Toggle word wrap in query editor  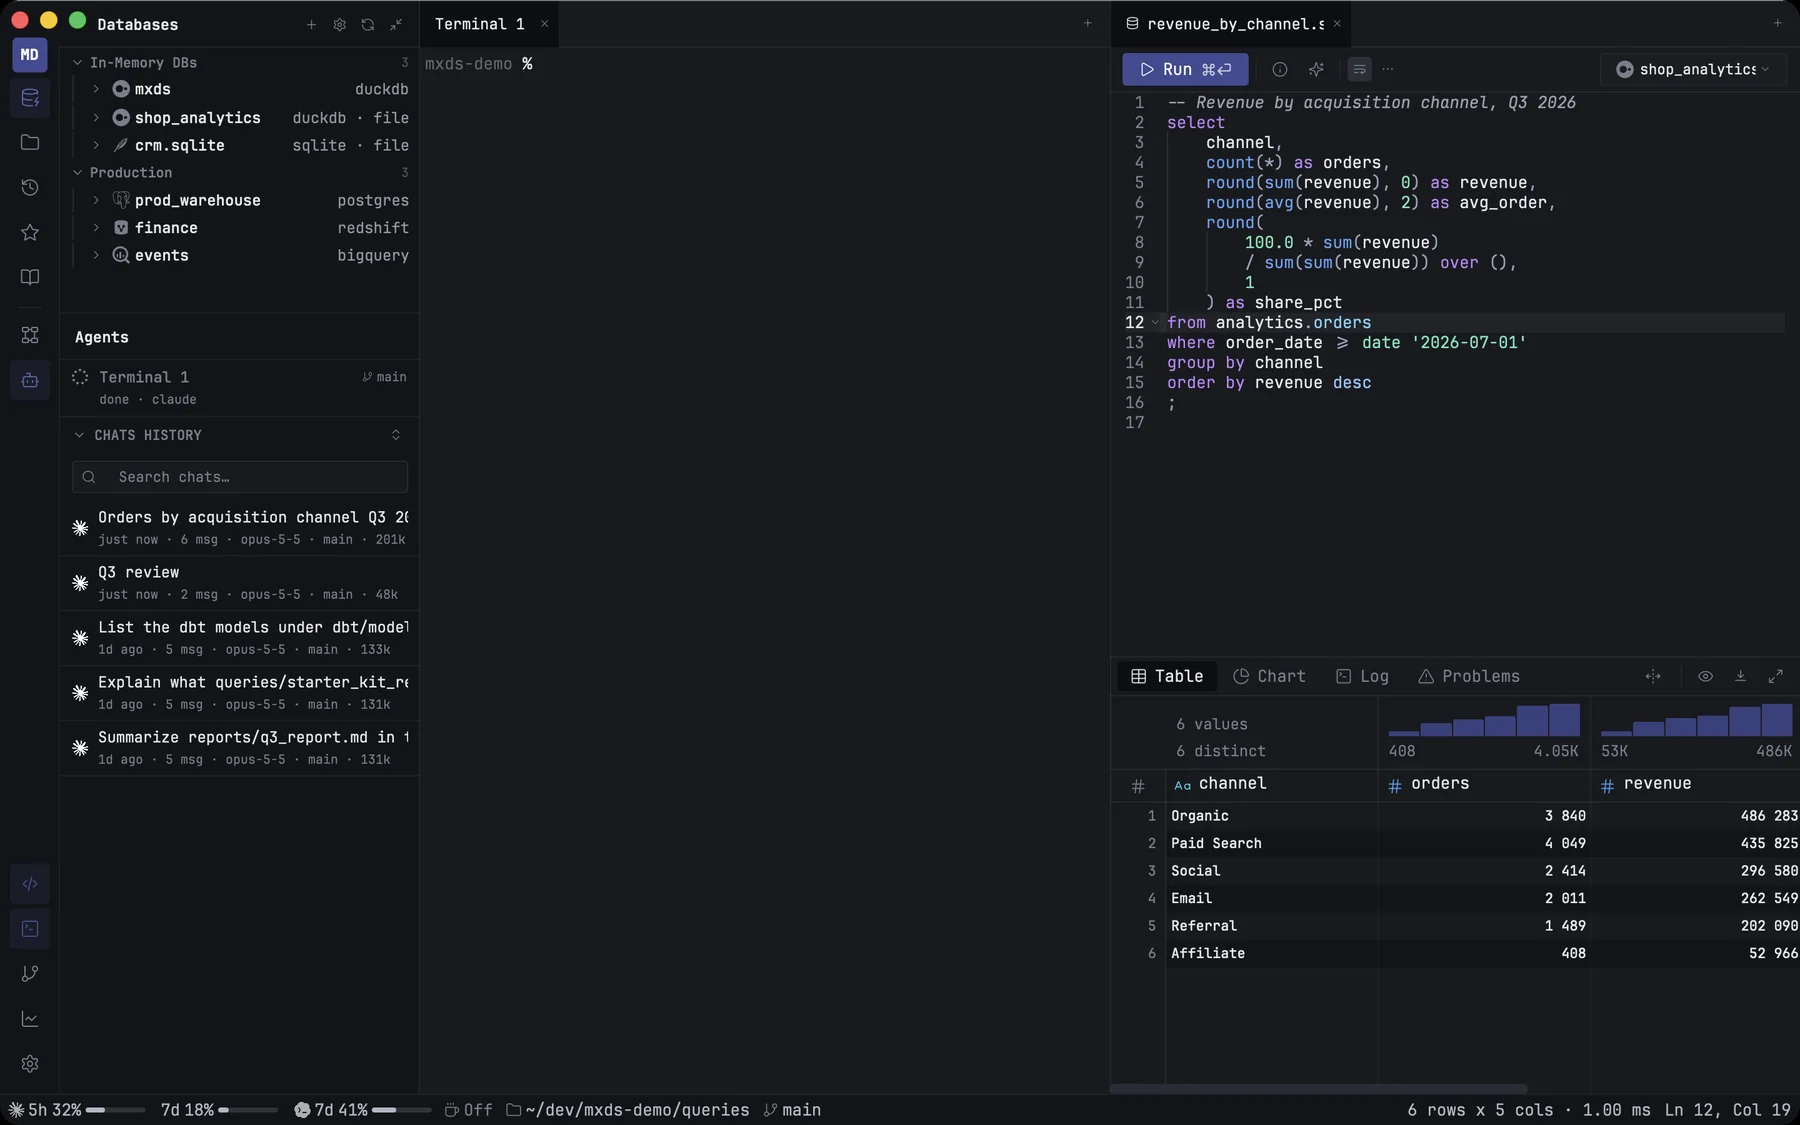1359,69
